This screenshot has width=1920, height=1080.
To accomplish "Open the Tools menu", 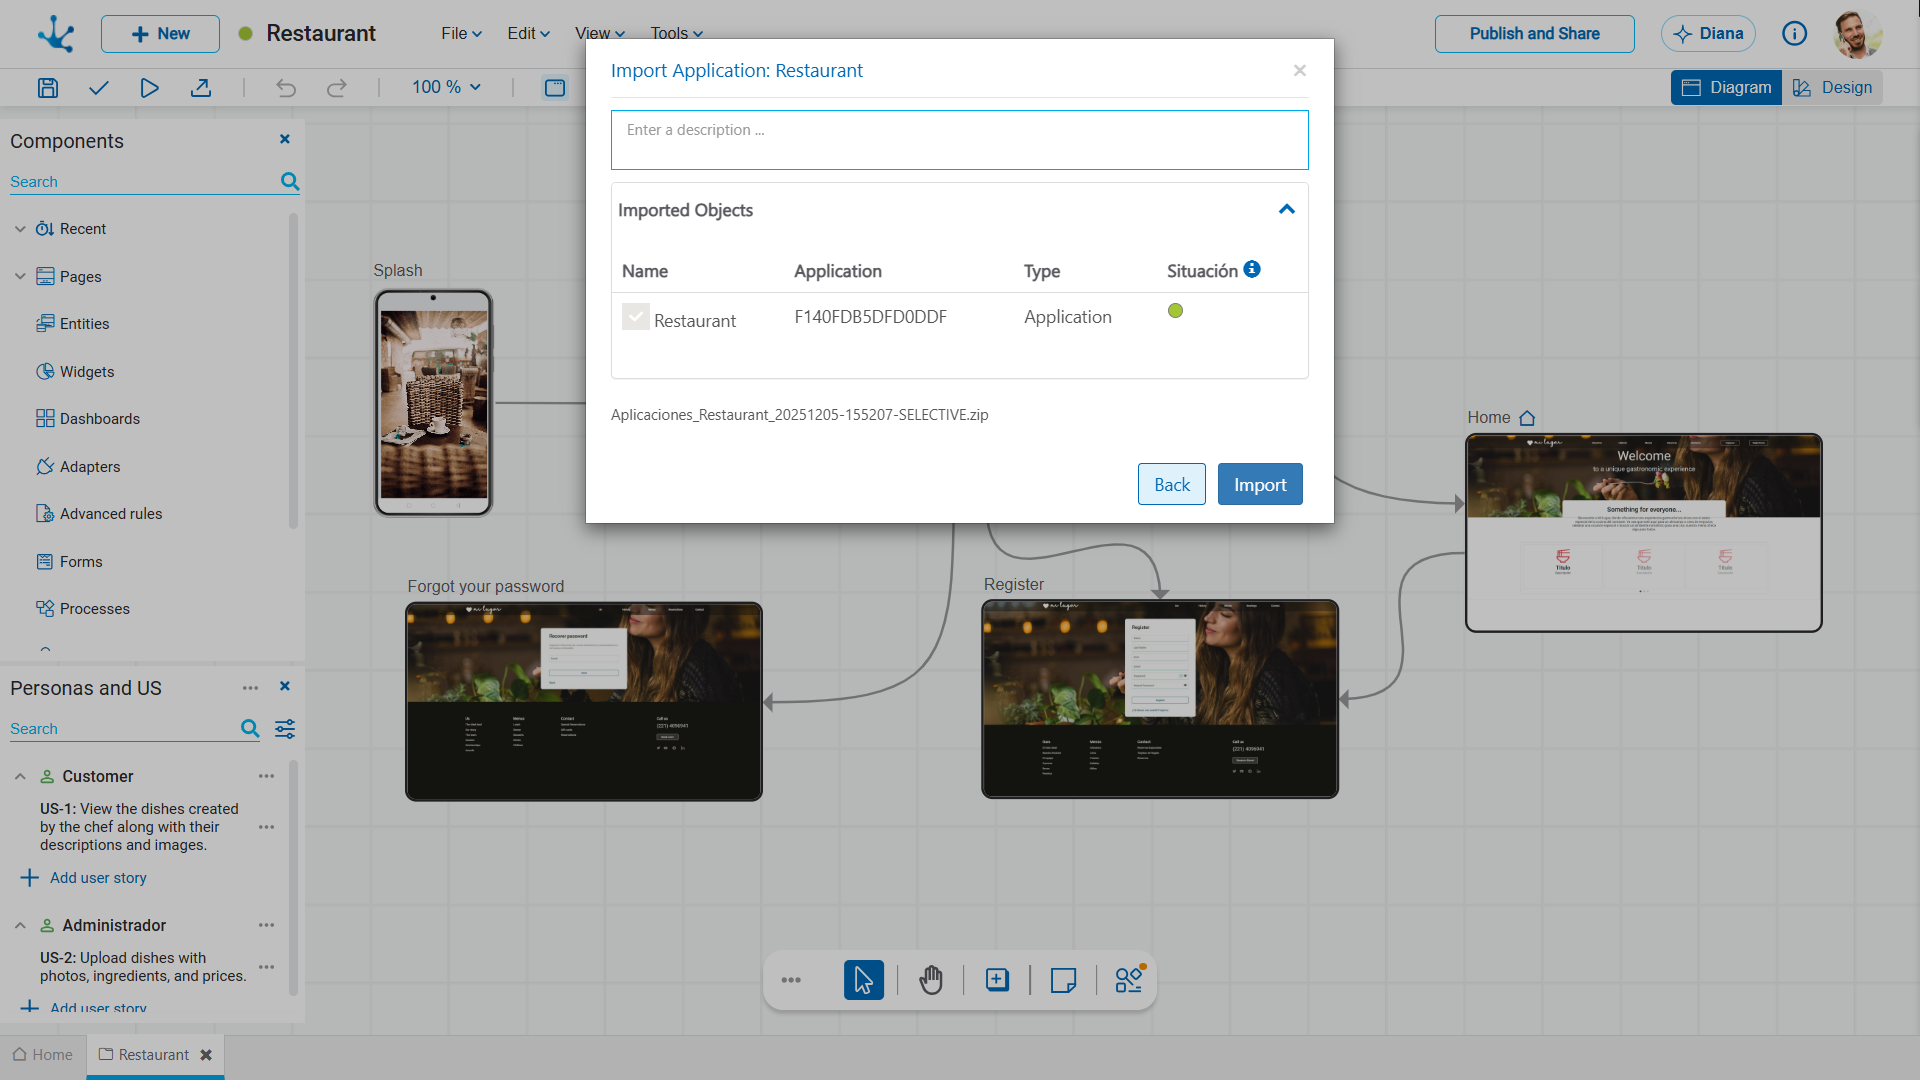I will pos(677,34).
